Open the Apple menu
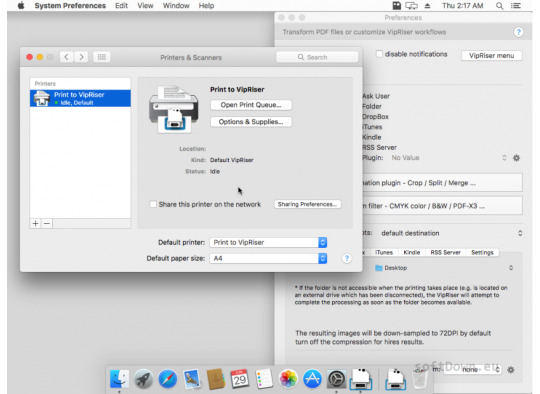This screenshot has width=540, height=394. (x=21, y=6)
